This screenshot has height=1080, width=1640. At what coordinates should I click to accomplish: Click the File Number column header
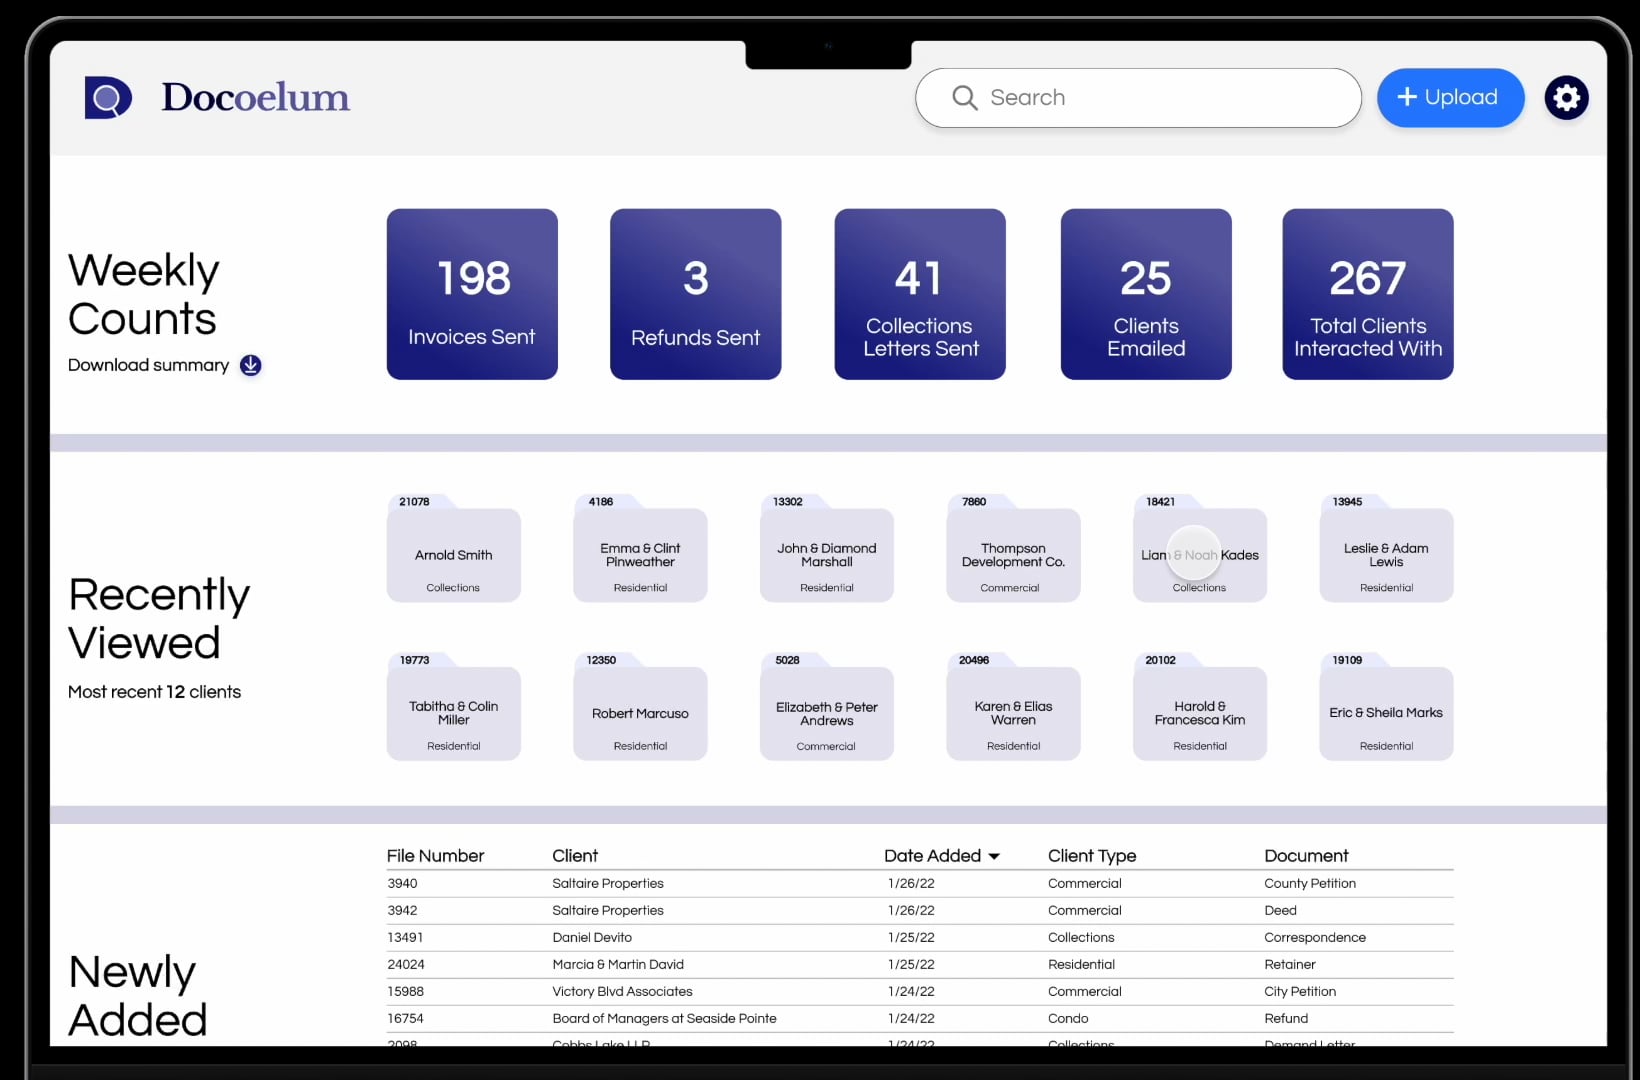[435, 856]
